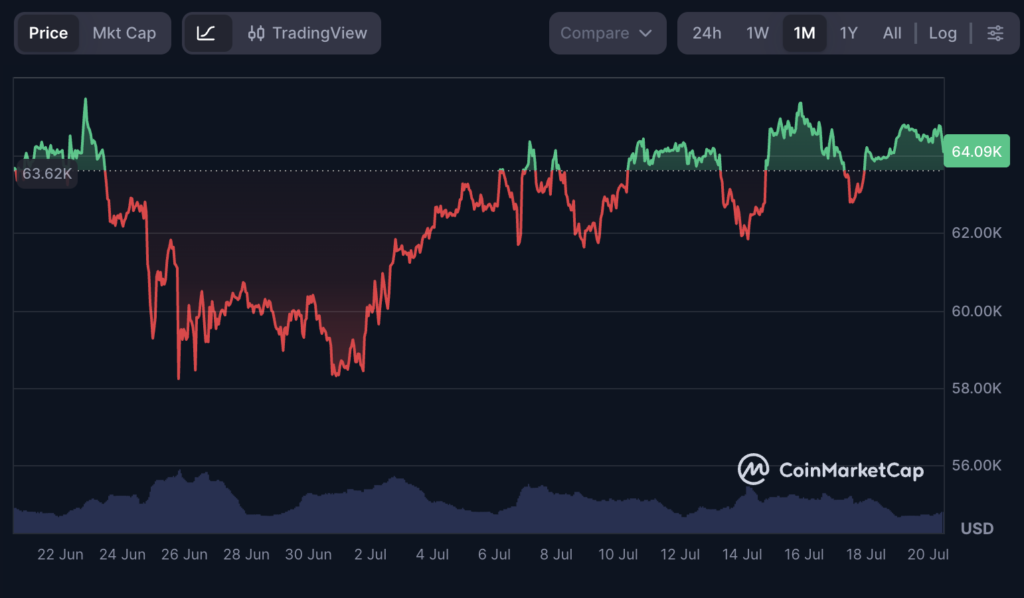This screenshot has height=598, width=1024.
Task: Click the 10 Jul date label
Action: 618,554
